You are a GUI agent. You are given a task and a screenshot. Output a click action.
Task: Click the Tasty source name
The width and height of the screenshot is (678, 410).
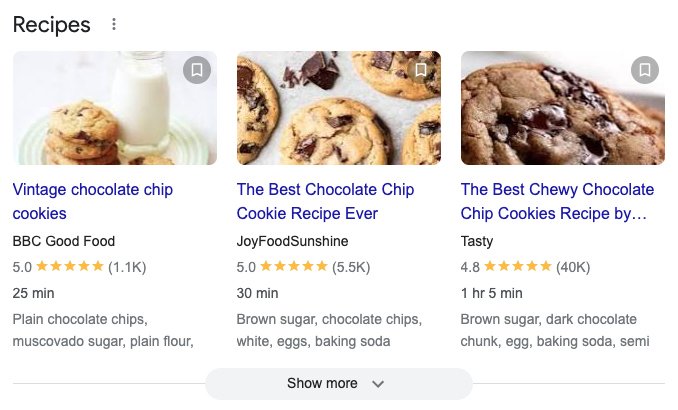[477, 241]
